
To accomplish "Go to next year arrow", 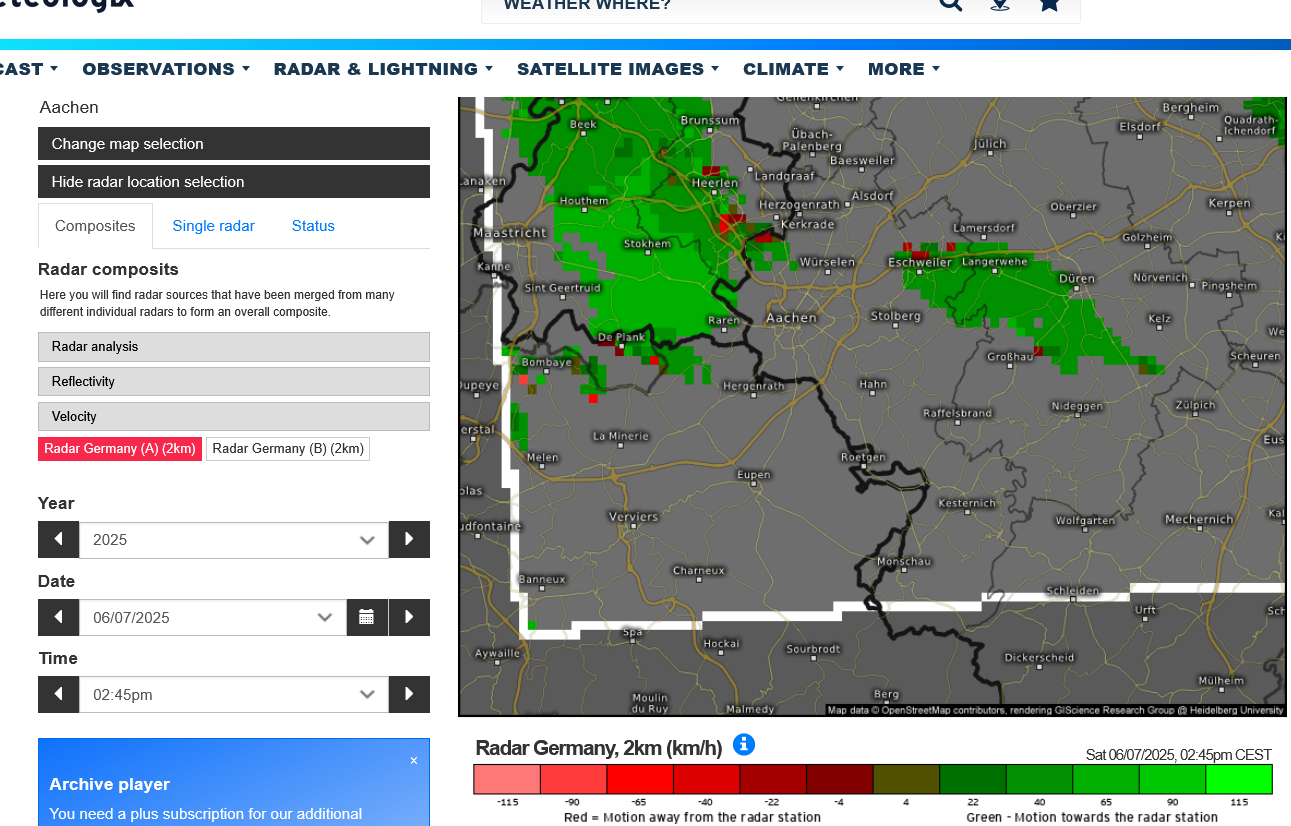I will [409, 540].
